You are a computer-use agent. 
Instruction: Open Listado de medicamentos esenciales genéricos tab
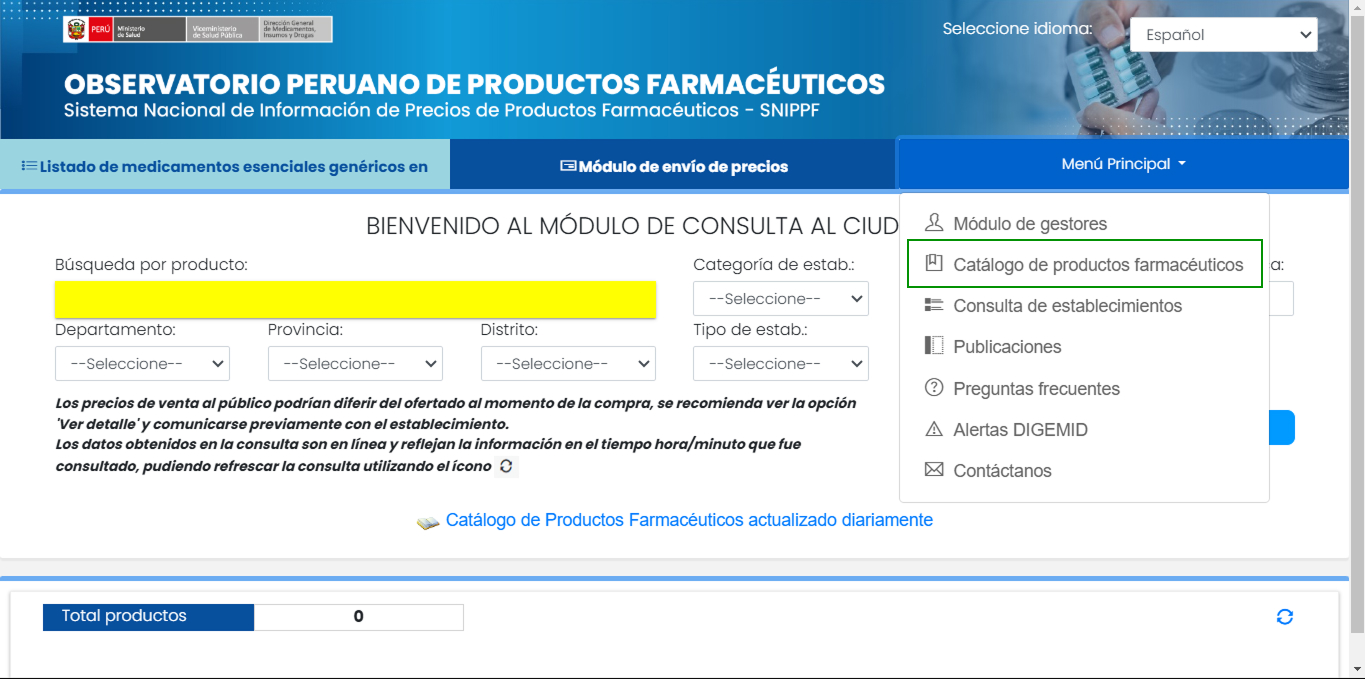point(225,166)
